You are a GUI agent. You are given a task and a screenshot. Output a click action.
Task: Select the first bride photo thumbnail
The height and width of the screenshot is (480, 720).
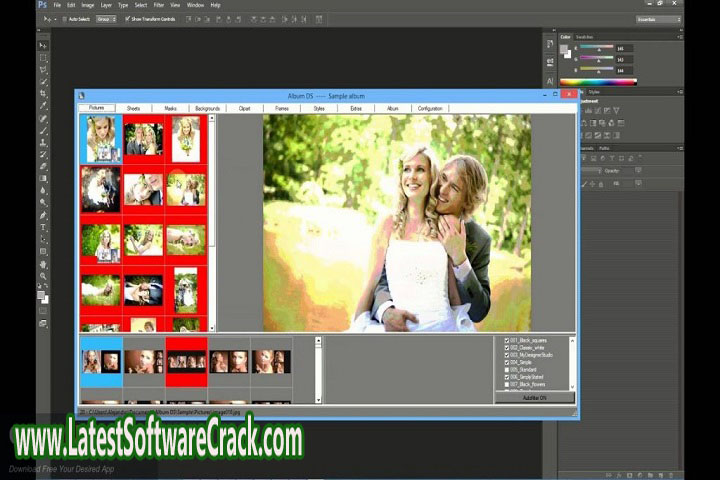(101, 138)
